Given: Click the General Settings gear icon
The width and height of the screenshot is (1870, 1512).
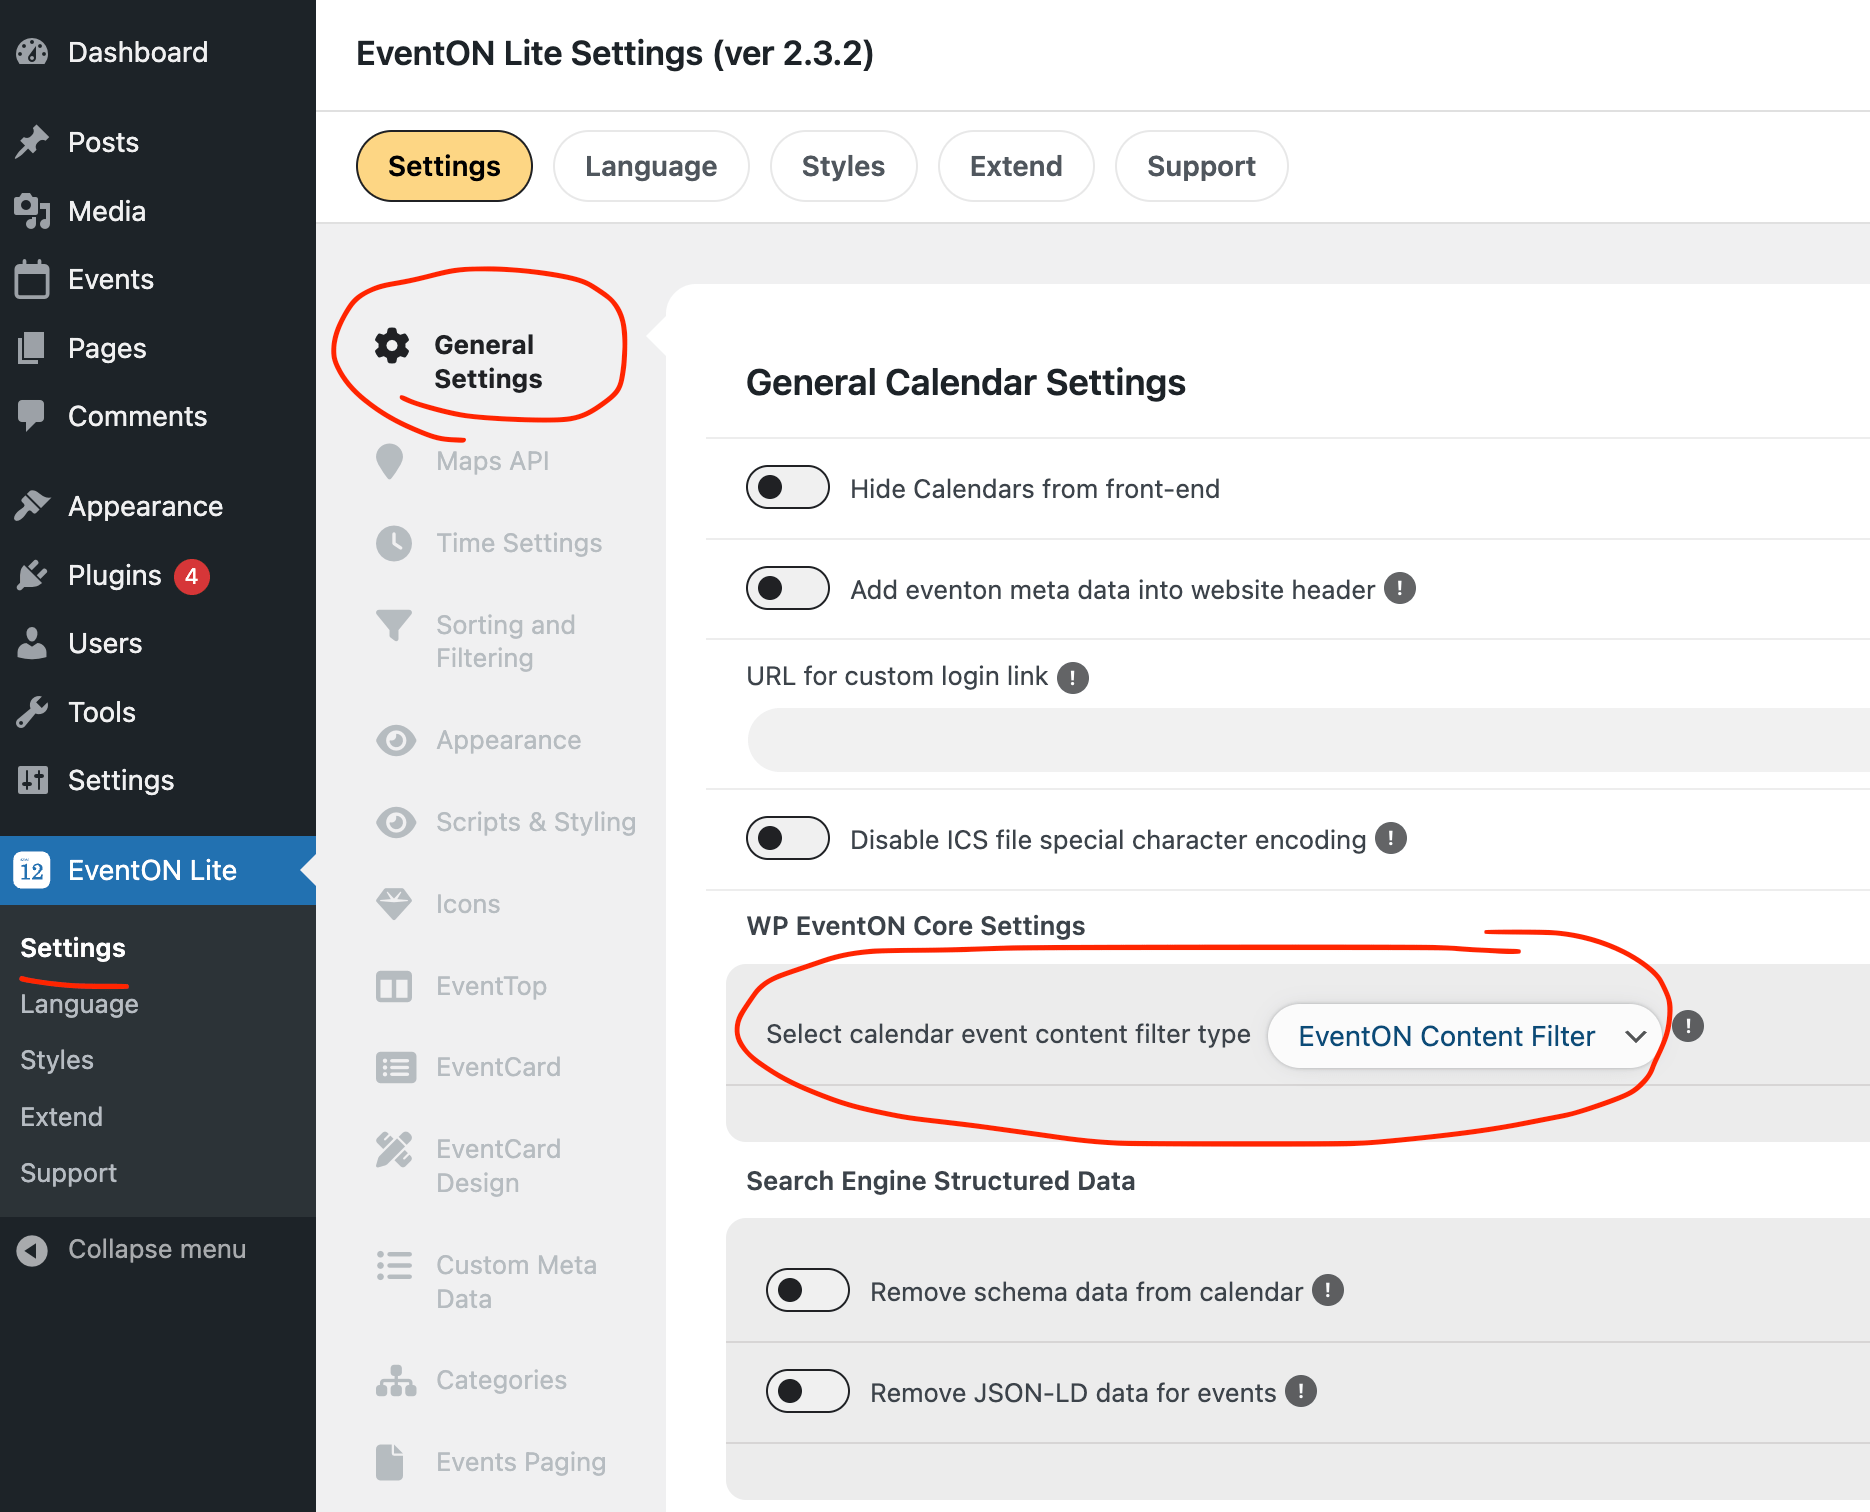Looking at the screenshot, I should [392, 345].
